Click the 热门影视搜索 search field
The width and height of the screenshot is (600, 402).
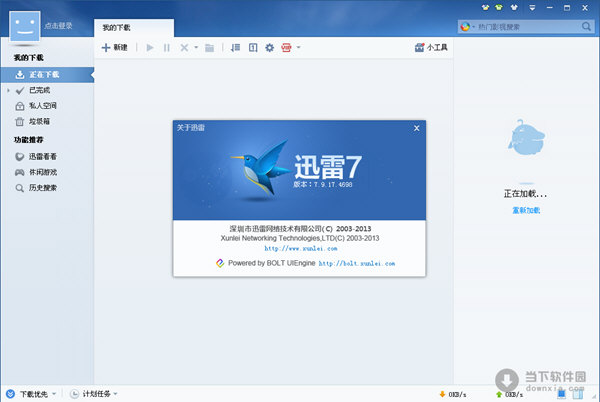(528, 27)
